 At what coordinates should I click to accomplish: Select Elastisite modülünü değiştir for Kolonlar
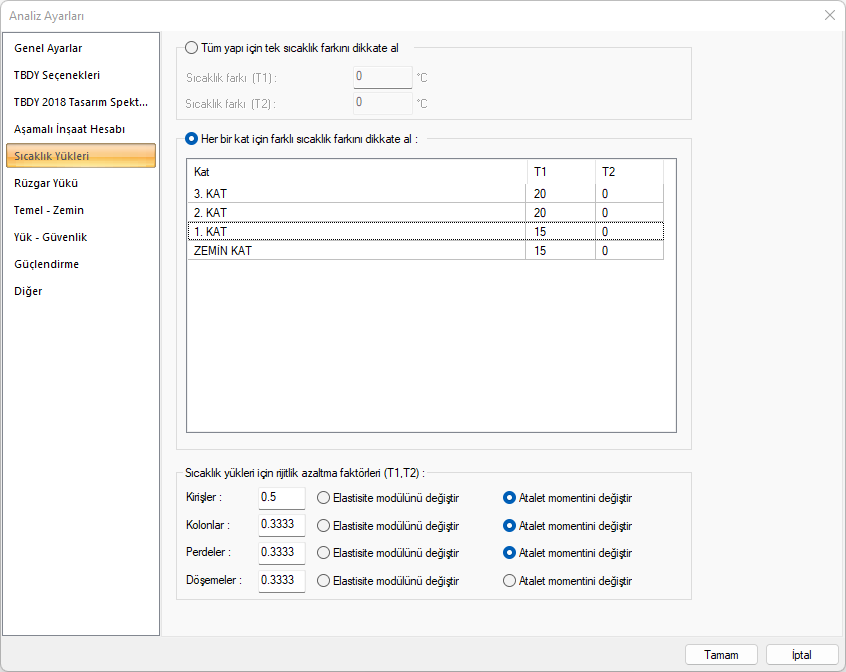pos(323,525)
